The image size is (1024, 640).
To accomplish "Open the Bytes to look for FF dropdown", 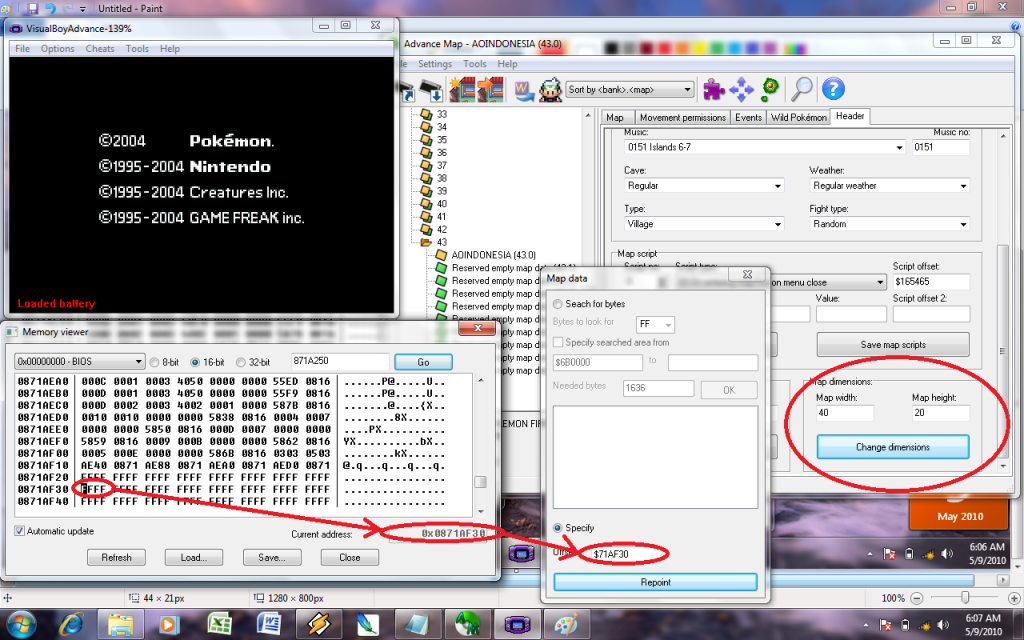I will 655,324.
